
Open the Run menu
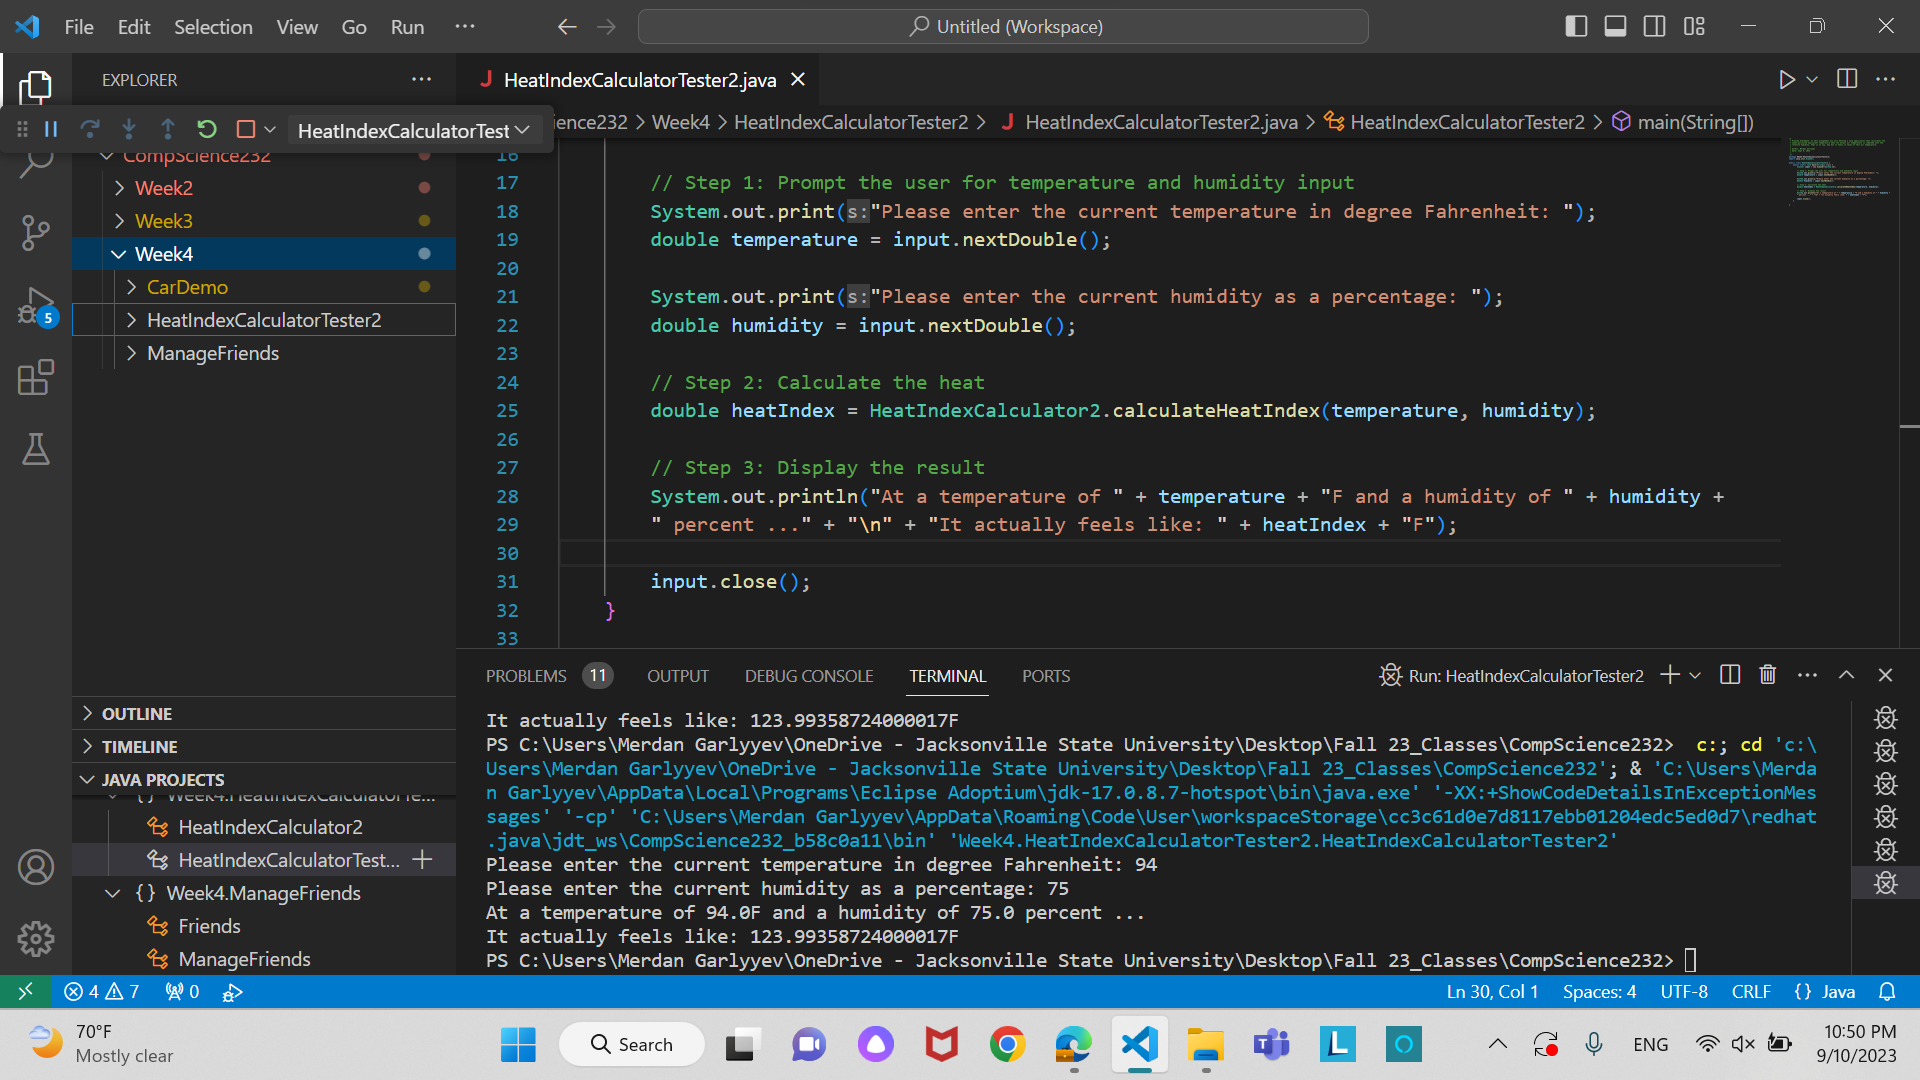click(406, 27)
